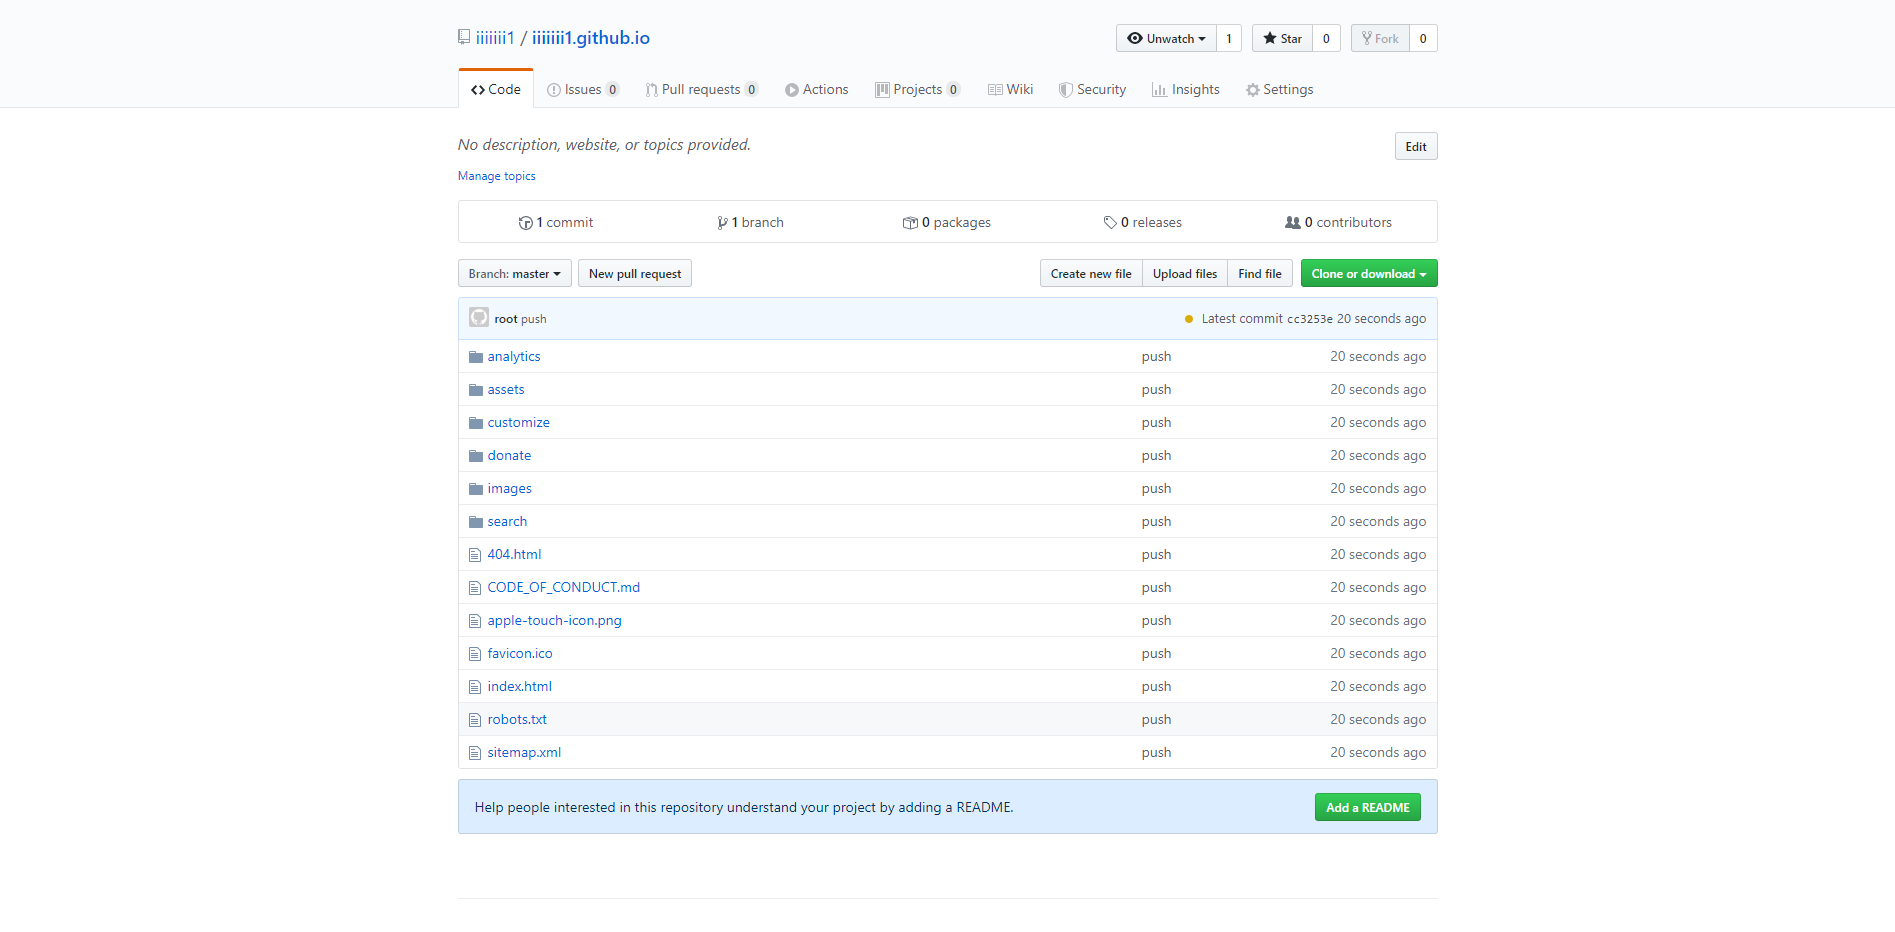
Task: Open the sitemap.xml file
Action: (524, 753)
